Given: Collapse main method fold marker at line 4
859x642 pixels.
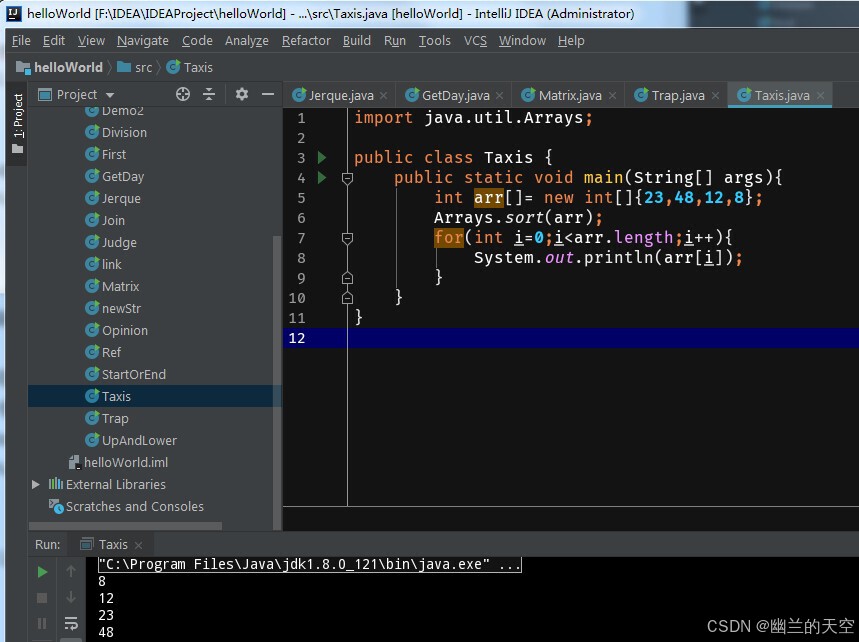Looking at the screenshot, I should (347, 178).
